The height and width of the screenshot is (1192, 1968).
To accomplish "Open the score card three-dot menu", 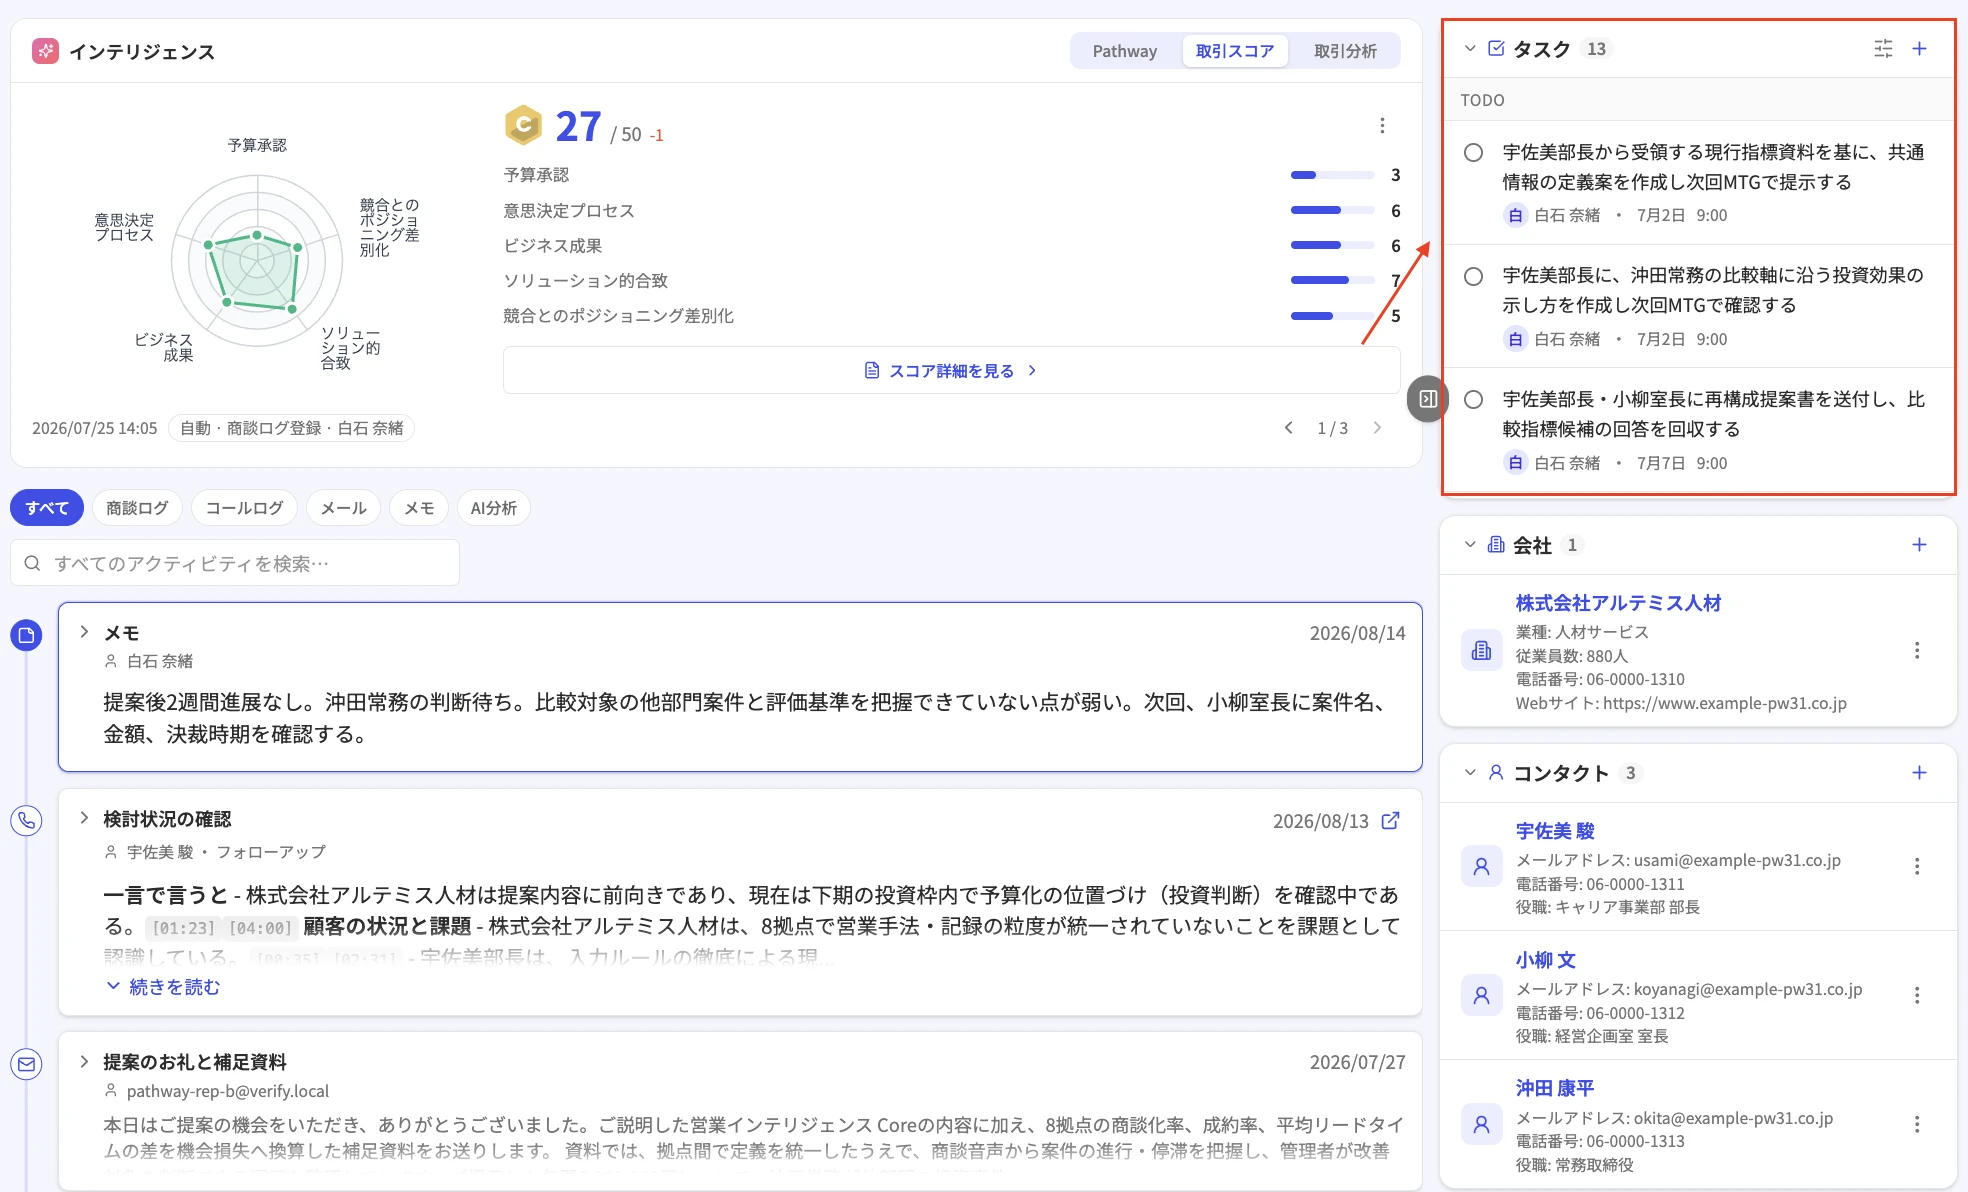I will 1382,126.
